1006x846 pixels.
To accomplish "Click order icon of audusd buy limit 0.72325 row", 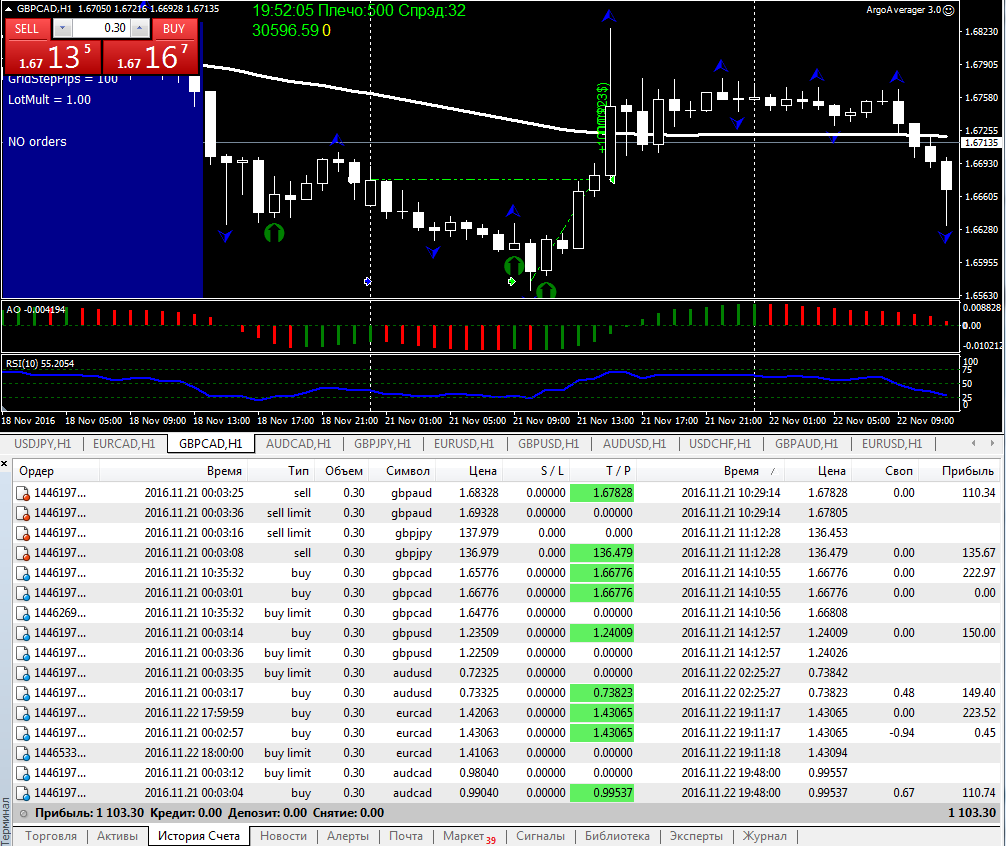I will click(x=22, y=673).
